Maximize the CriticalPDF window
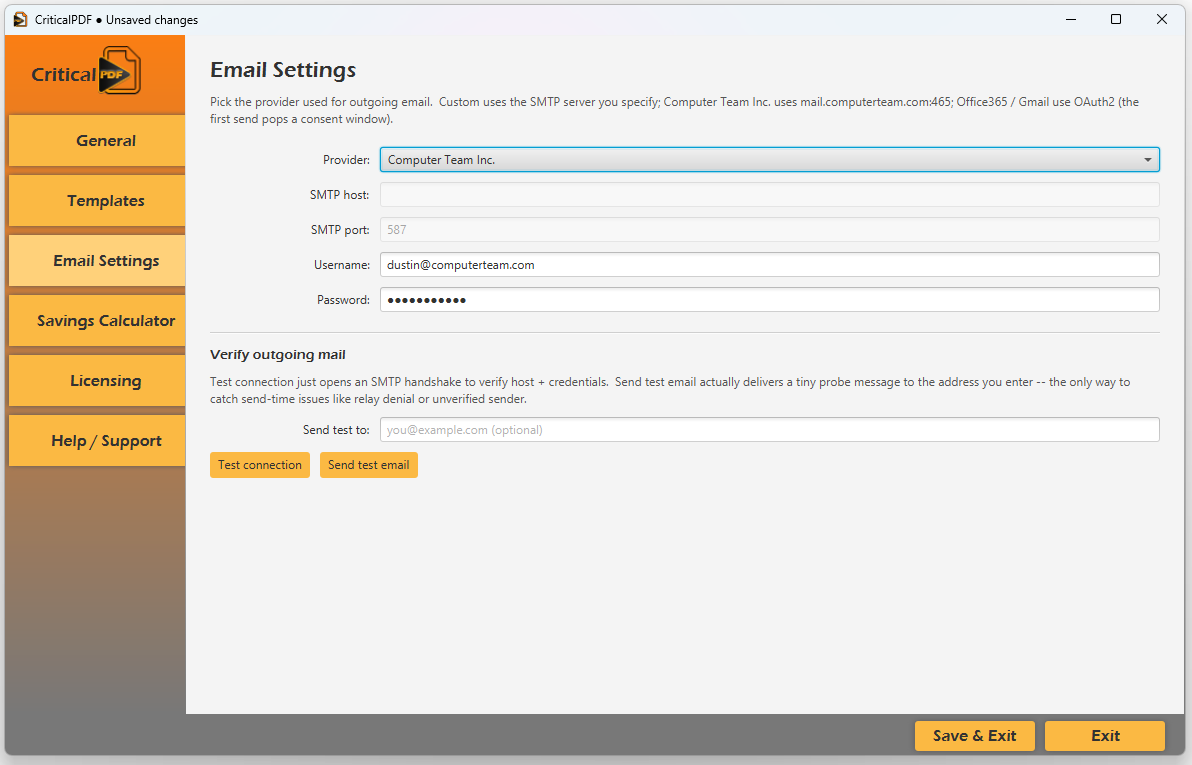The width and height of the screenshot is (1192, 765). point(1116,20)
